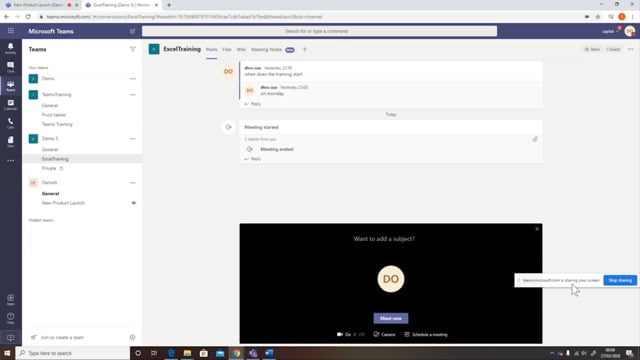This screenshot has height=360, width=640.
Task: Switch to the Posts tab
Action: [x=211, y=49]
